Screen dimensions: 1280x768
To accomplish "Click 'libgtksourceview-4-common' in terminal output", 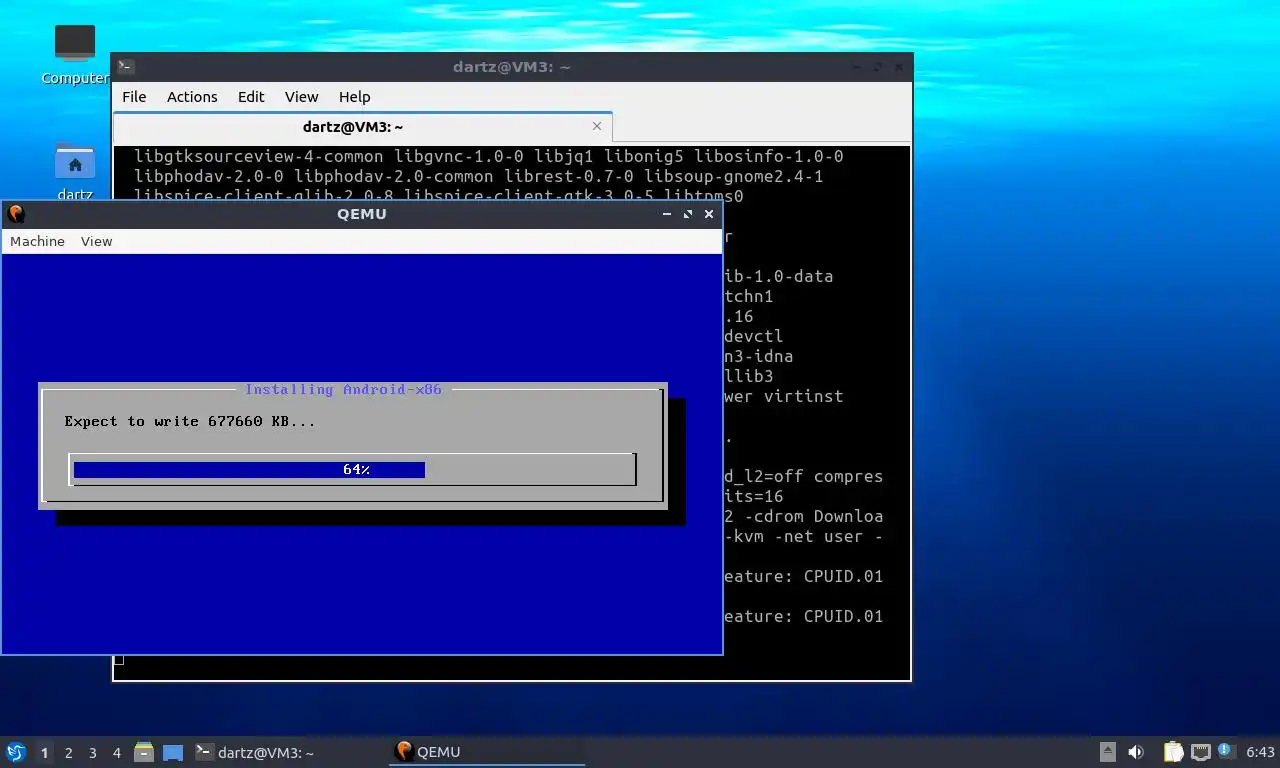I will coord(258,156).
